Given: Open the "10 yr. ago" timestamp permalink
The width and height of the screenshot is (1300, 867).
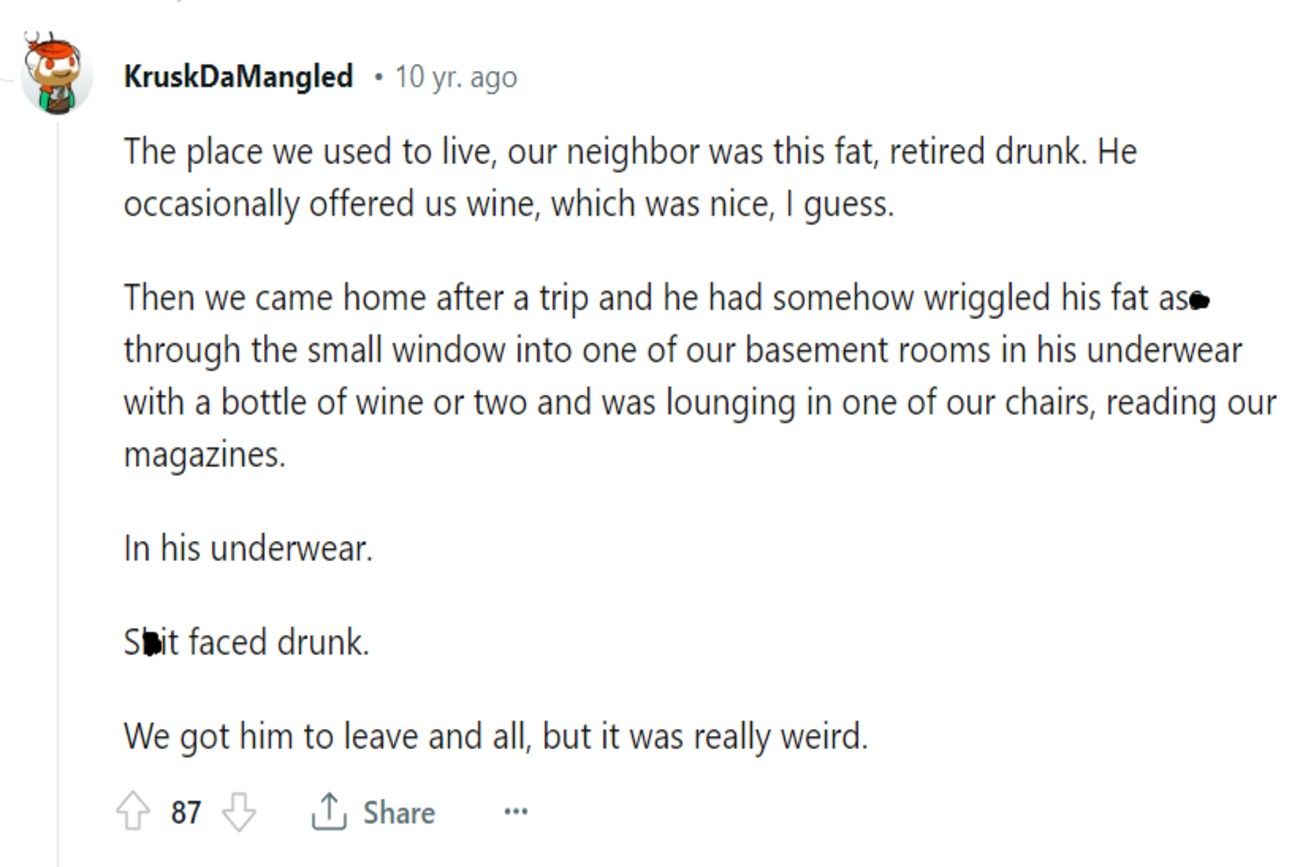Looking at the screenshot, I should [456, 77].
